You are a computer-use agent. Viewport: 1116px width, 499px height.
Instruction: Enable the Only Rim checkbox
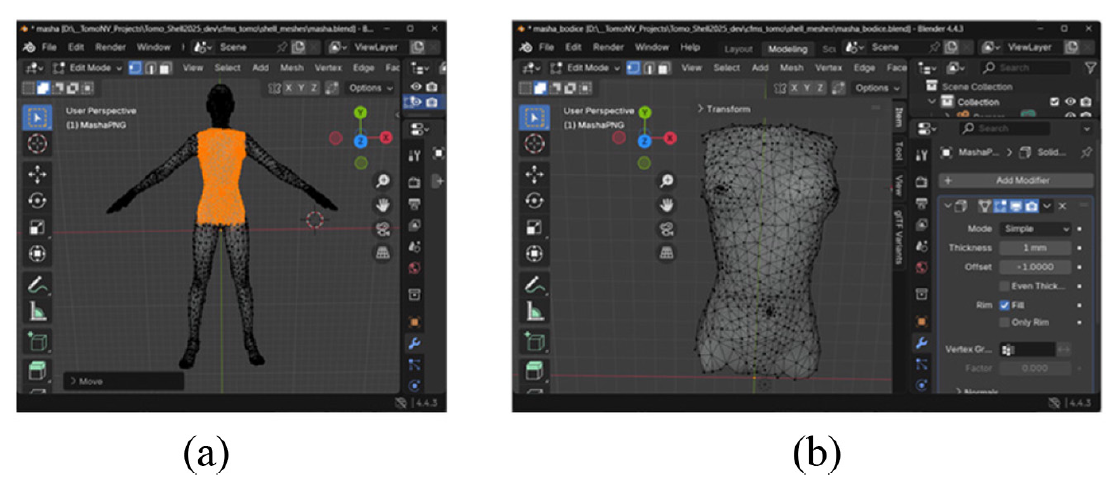click(1004, 323)
